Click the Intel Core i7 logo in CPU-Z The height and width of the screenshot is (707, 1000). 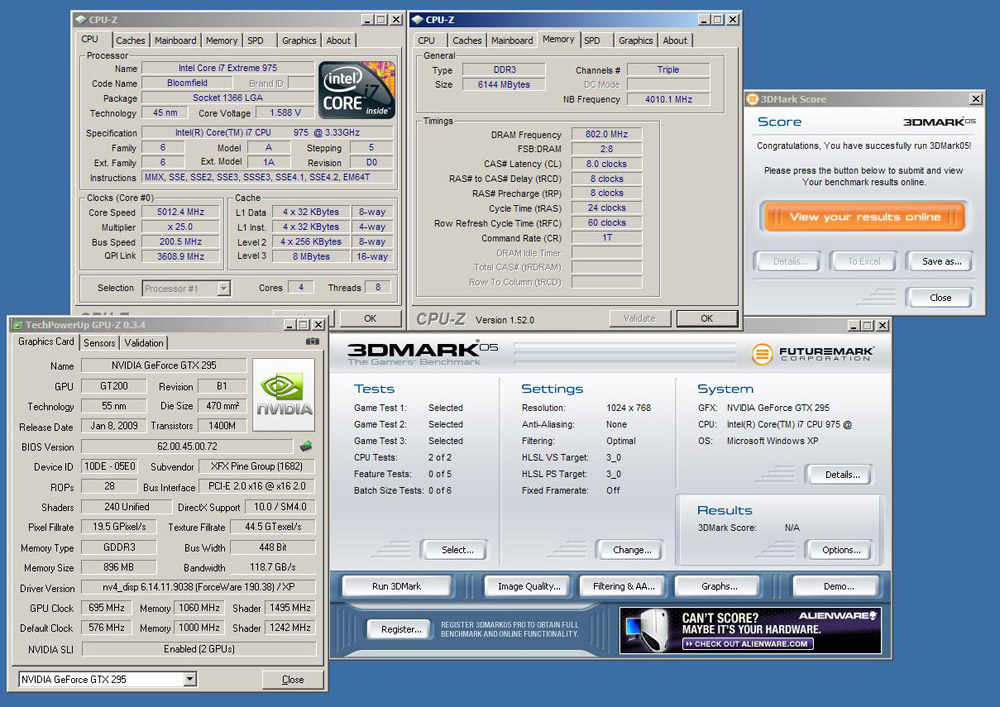pos(357,90)
